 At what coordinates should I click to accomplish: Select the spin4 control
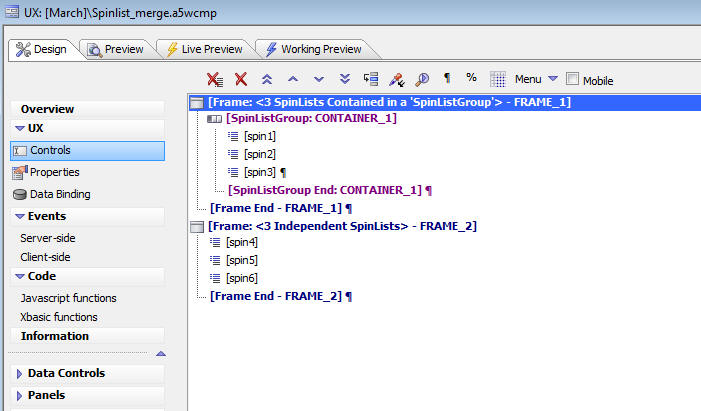(242, 242)
